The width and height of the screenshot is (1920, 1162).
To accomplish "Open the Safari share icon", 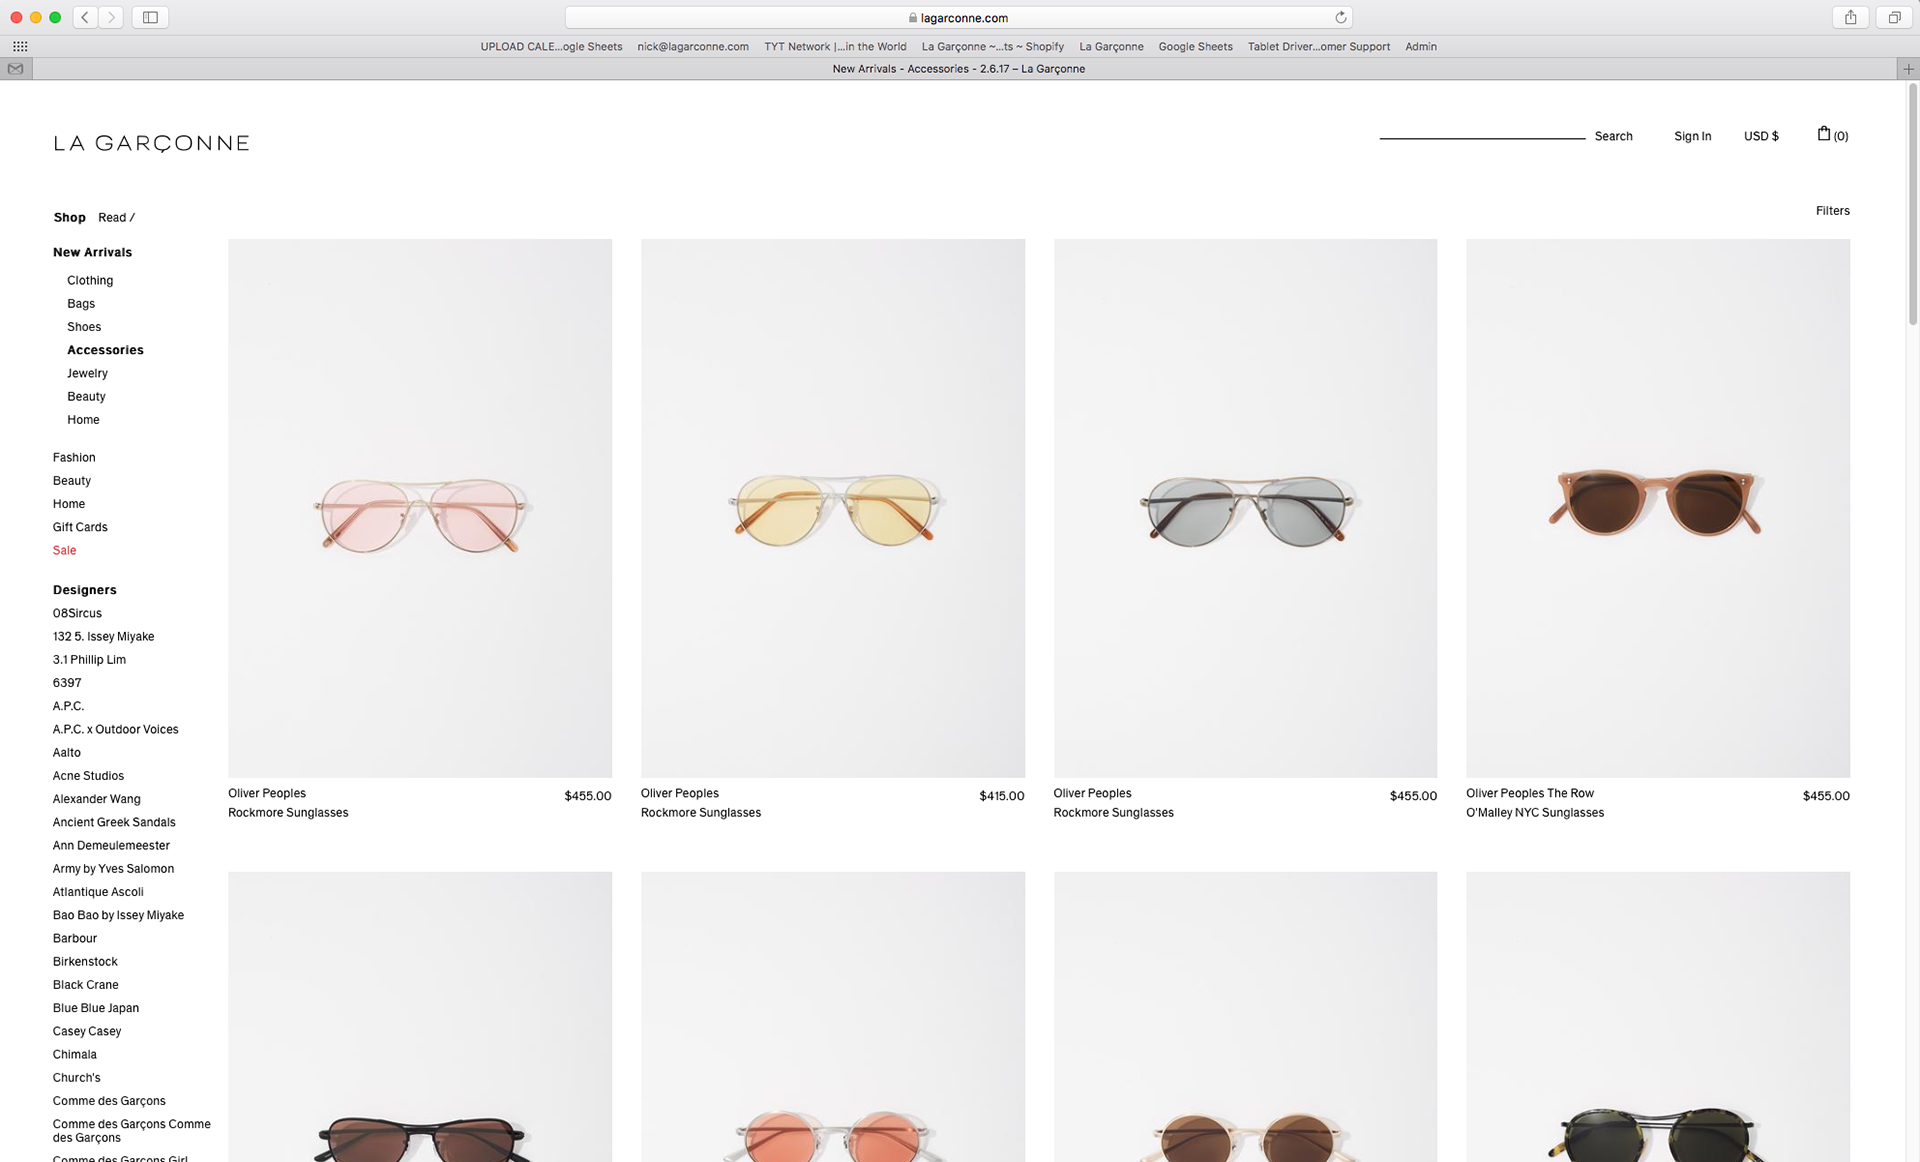I will (x=1851, y=17).
